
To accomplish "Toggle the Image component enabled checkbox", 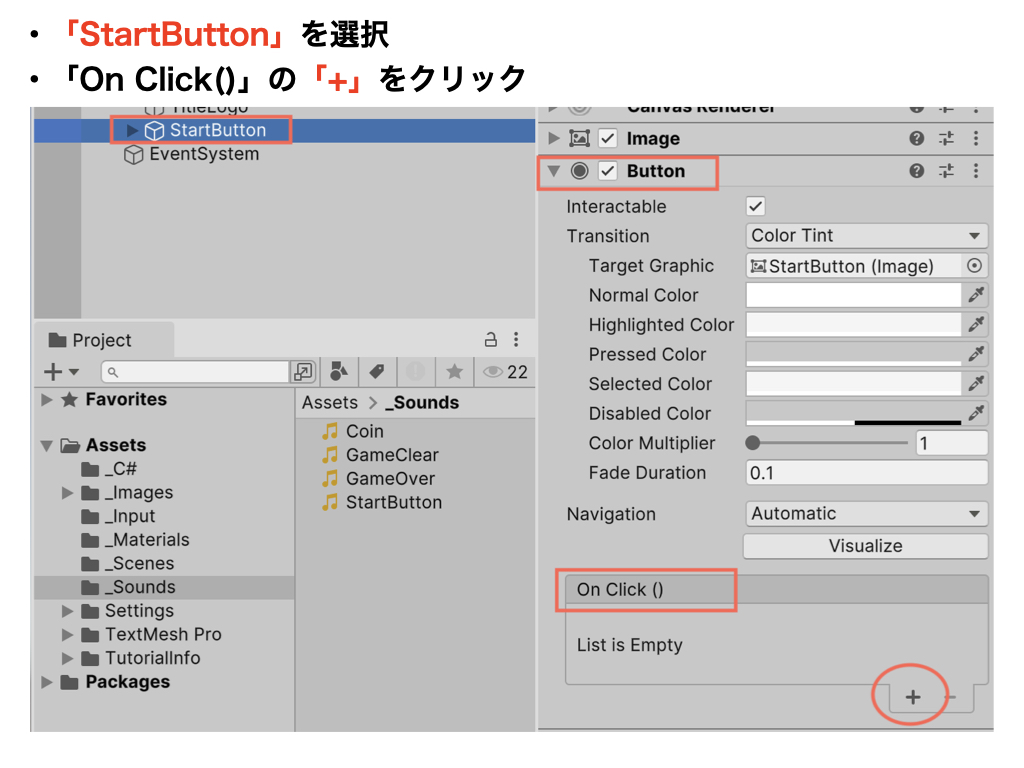I will pos(607,139).
